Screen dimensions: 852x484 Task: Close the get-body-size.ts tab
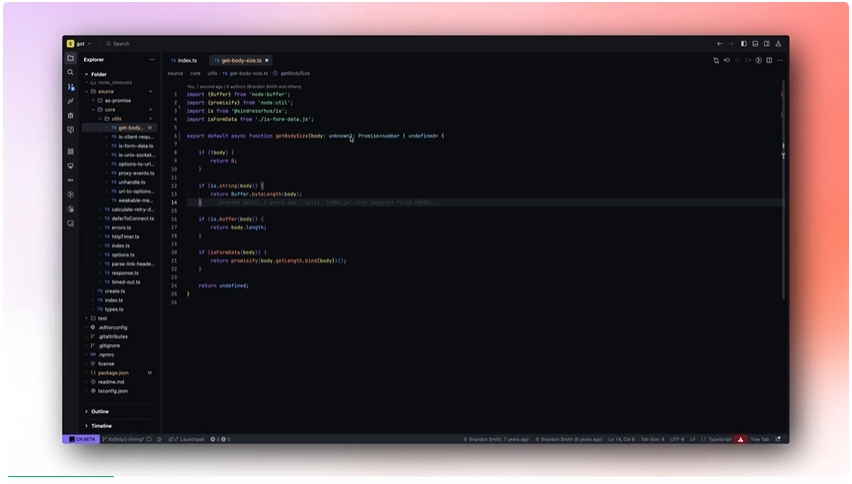[267, 60]
